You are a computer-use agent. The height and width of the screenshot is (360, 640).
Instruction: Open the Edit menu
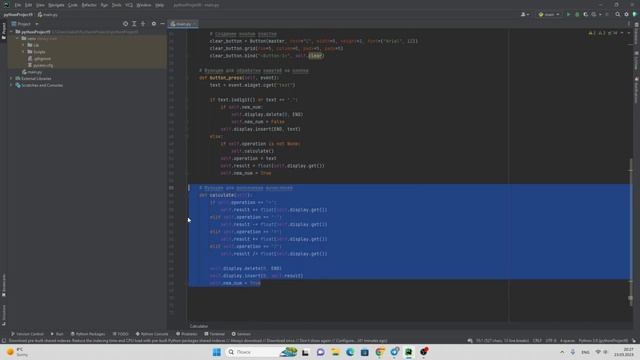(28, 5)
